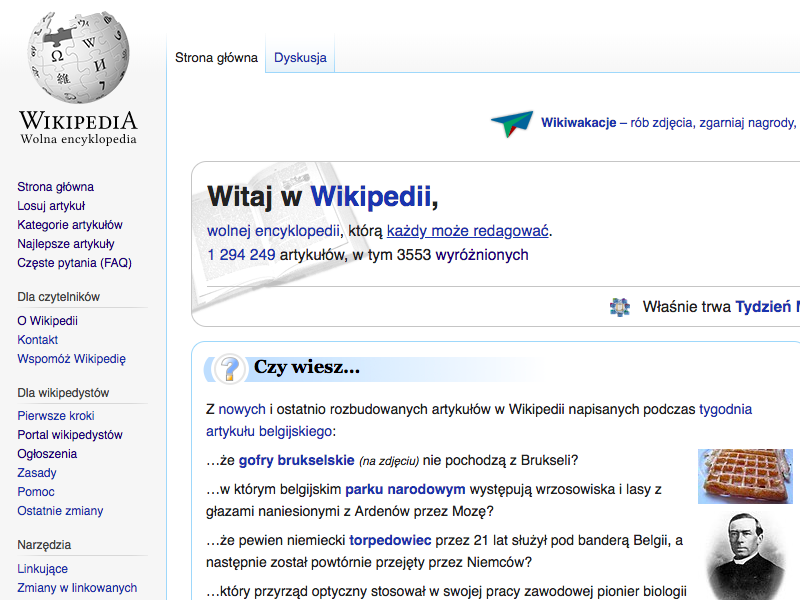
Task: Click the Tydzień link after Właśnie trwa
Action: [767, 307]
